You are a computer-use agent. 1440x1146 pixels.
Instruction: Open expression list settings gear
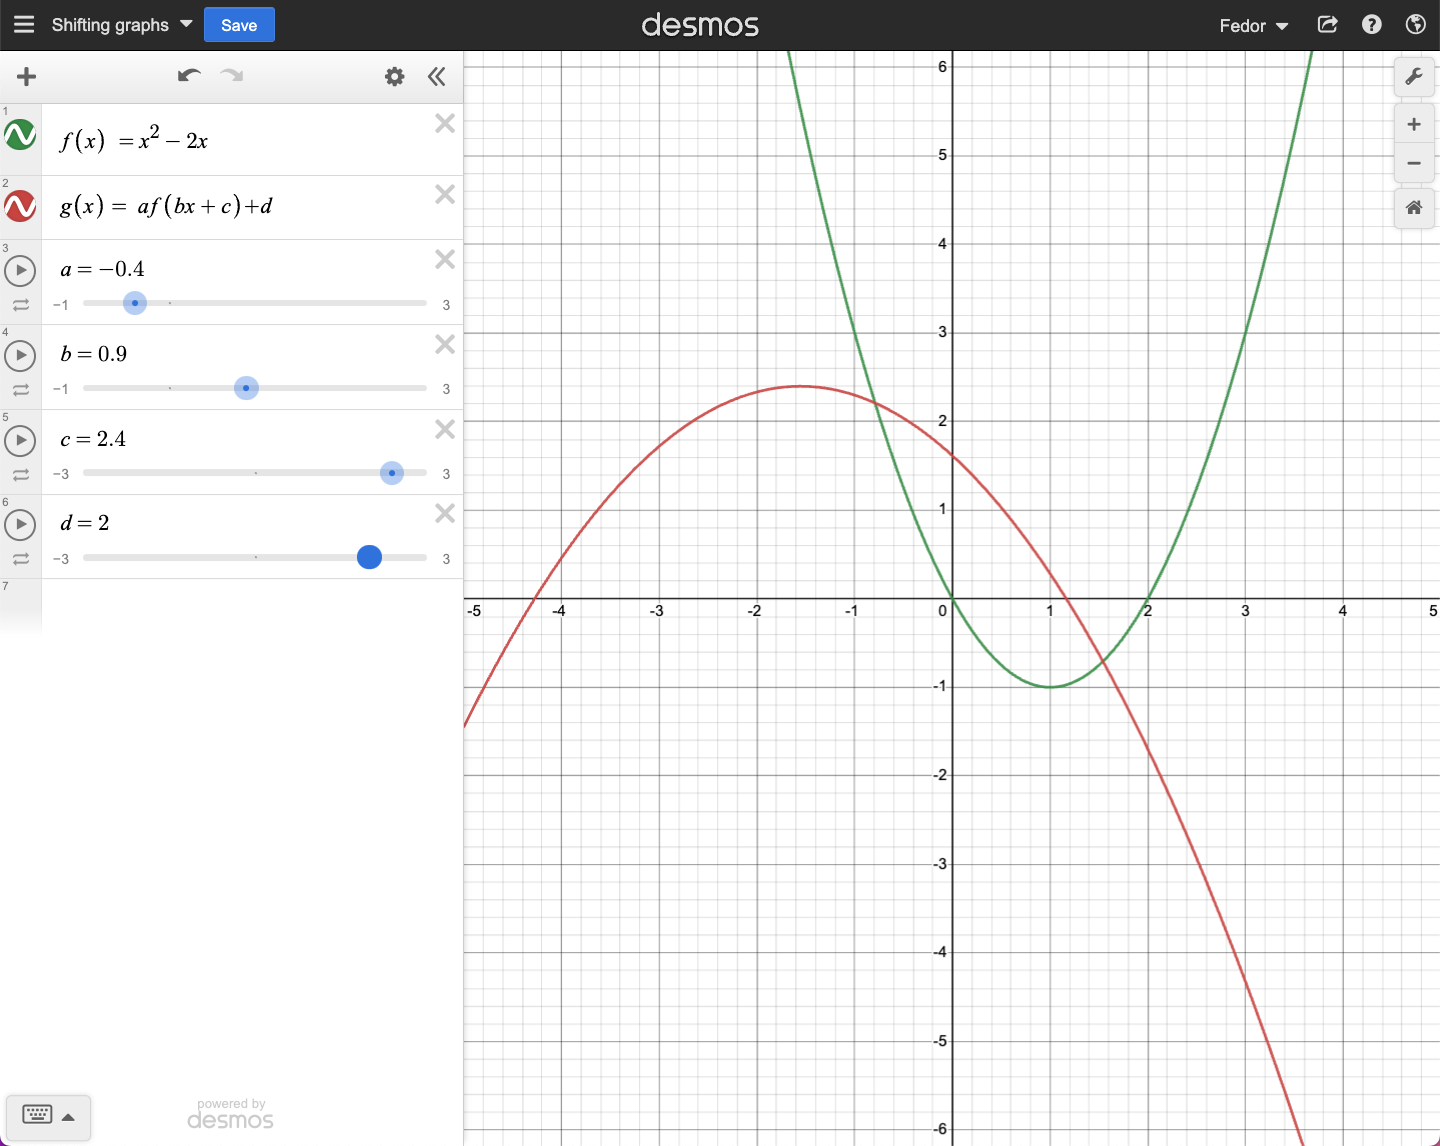click(395, 77)
